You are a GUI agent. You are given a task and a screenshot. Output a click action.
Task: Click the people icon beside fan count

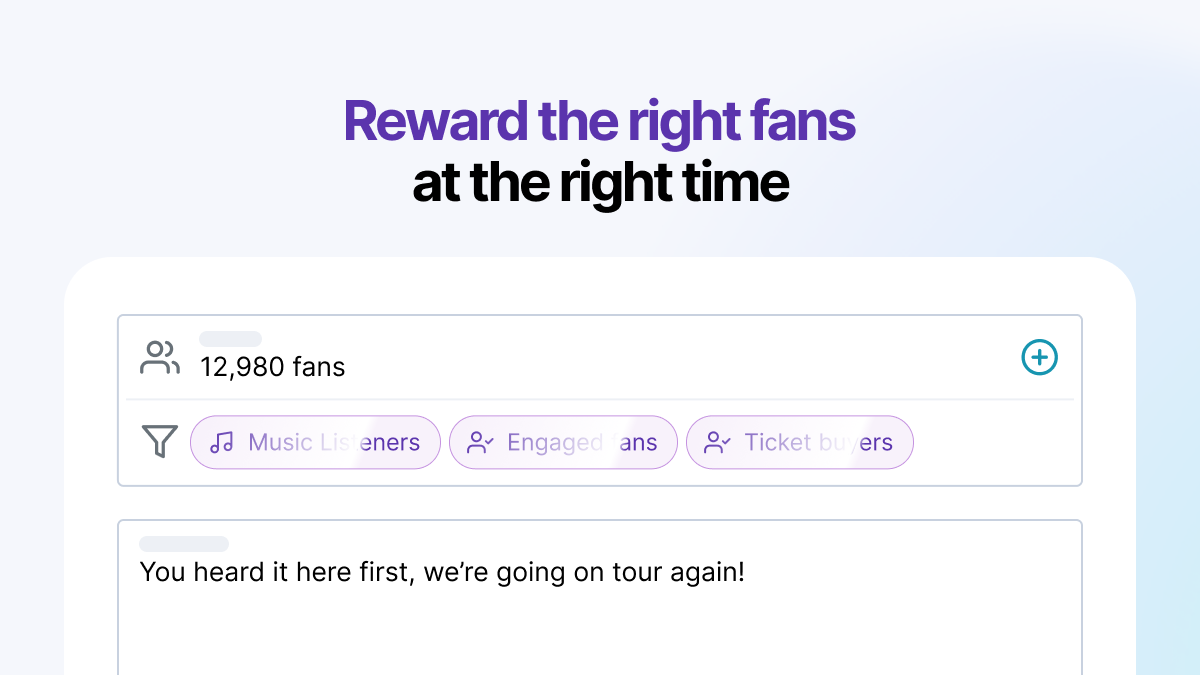[x=160, y=358]
